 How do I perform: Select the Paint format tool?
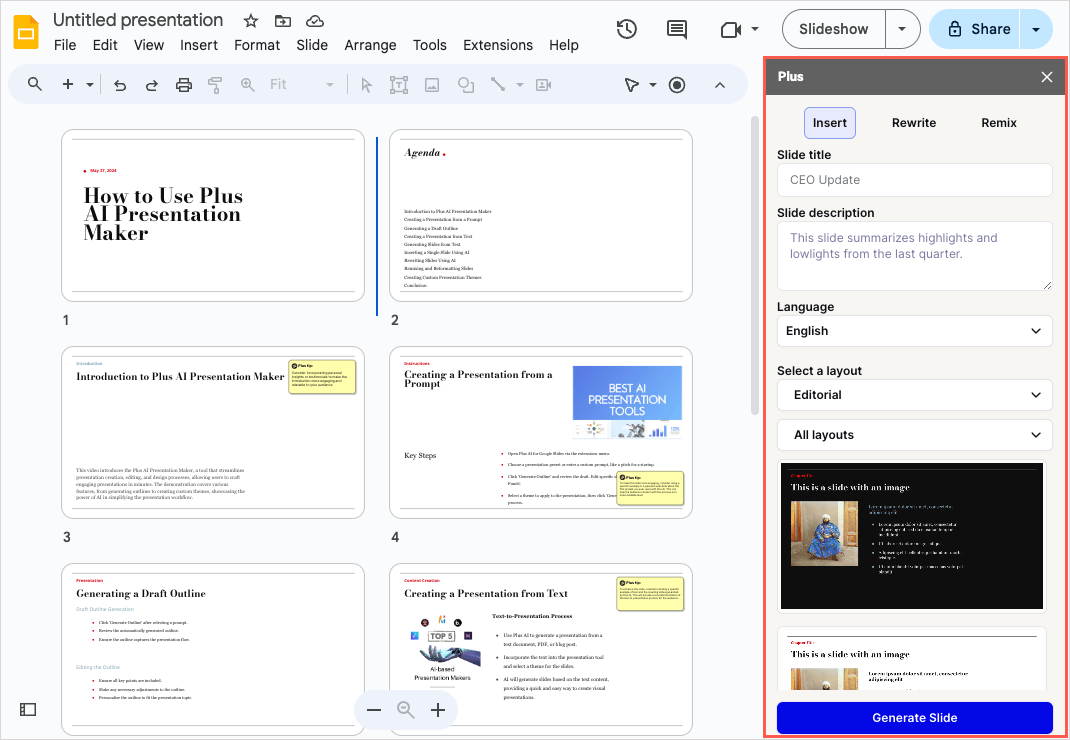(215, 85)
